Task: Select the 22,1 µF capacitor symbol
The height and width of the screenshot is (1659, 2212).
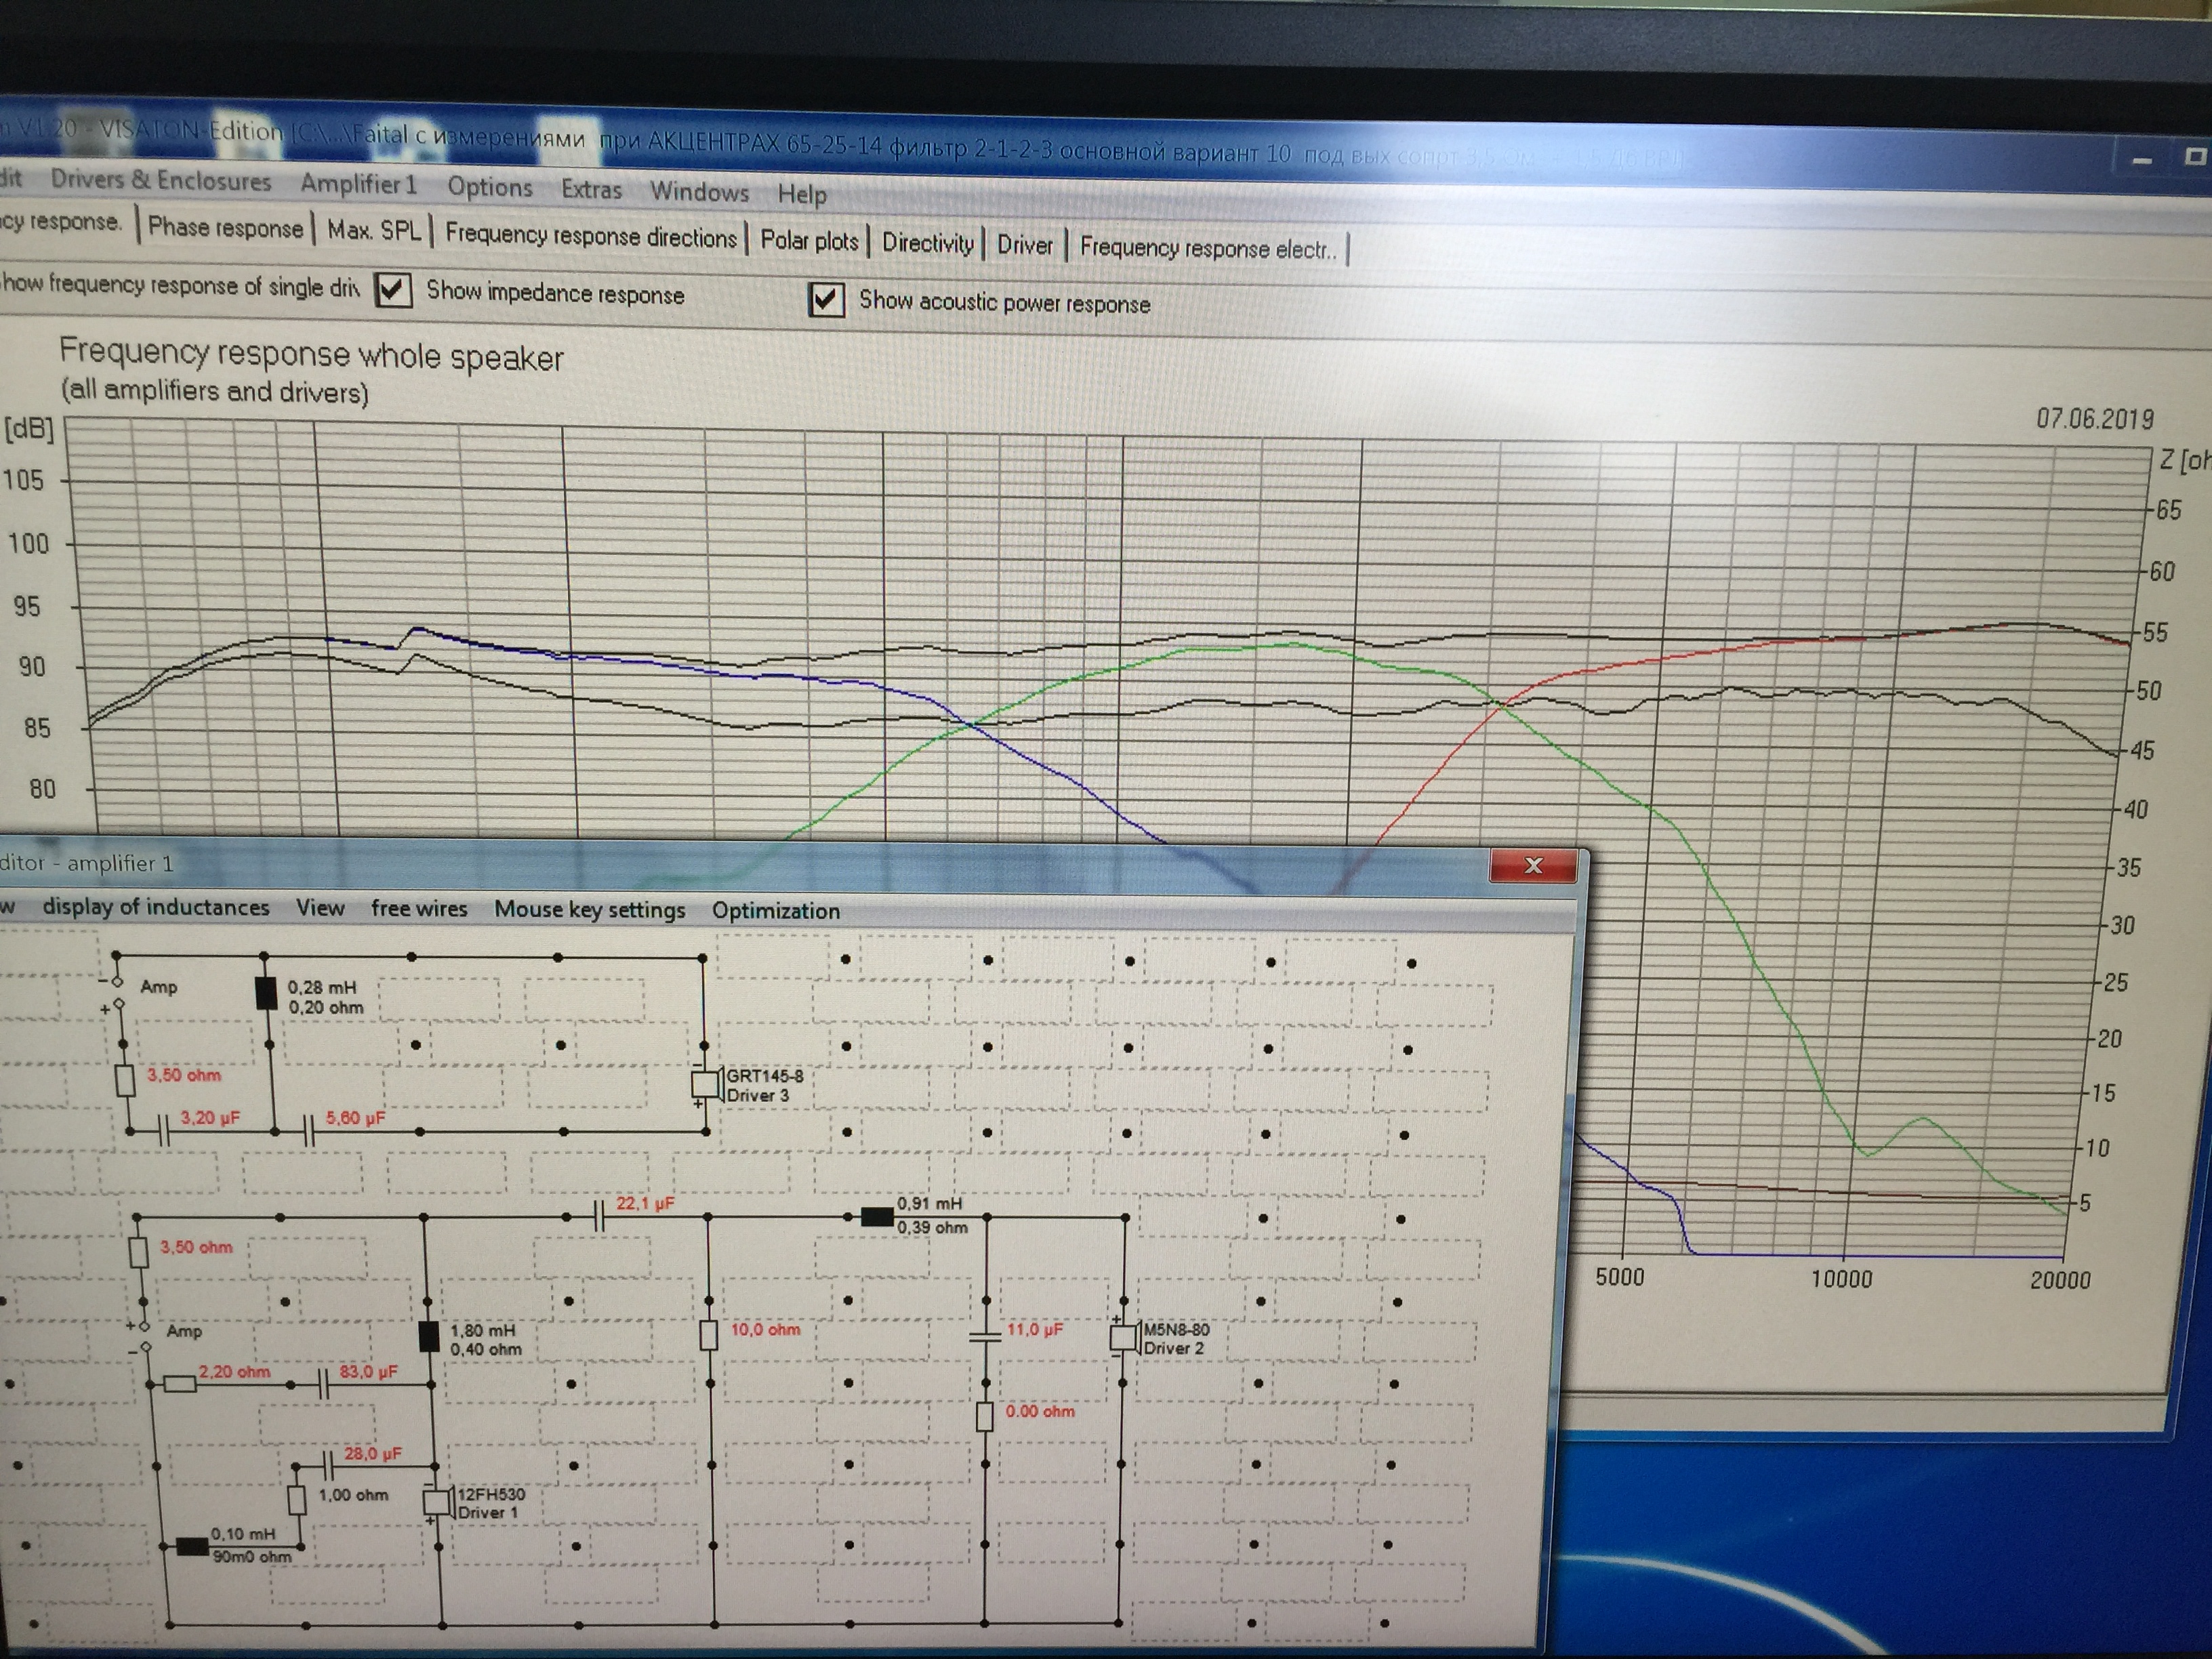Action: click(599, 1217)
